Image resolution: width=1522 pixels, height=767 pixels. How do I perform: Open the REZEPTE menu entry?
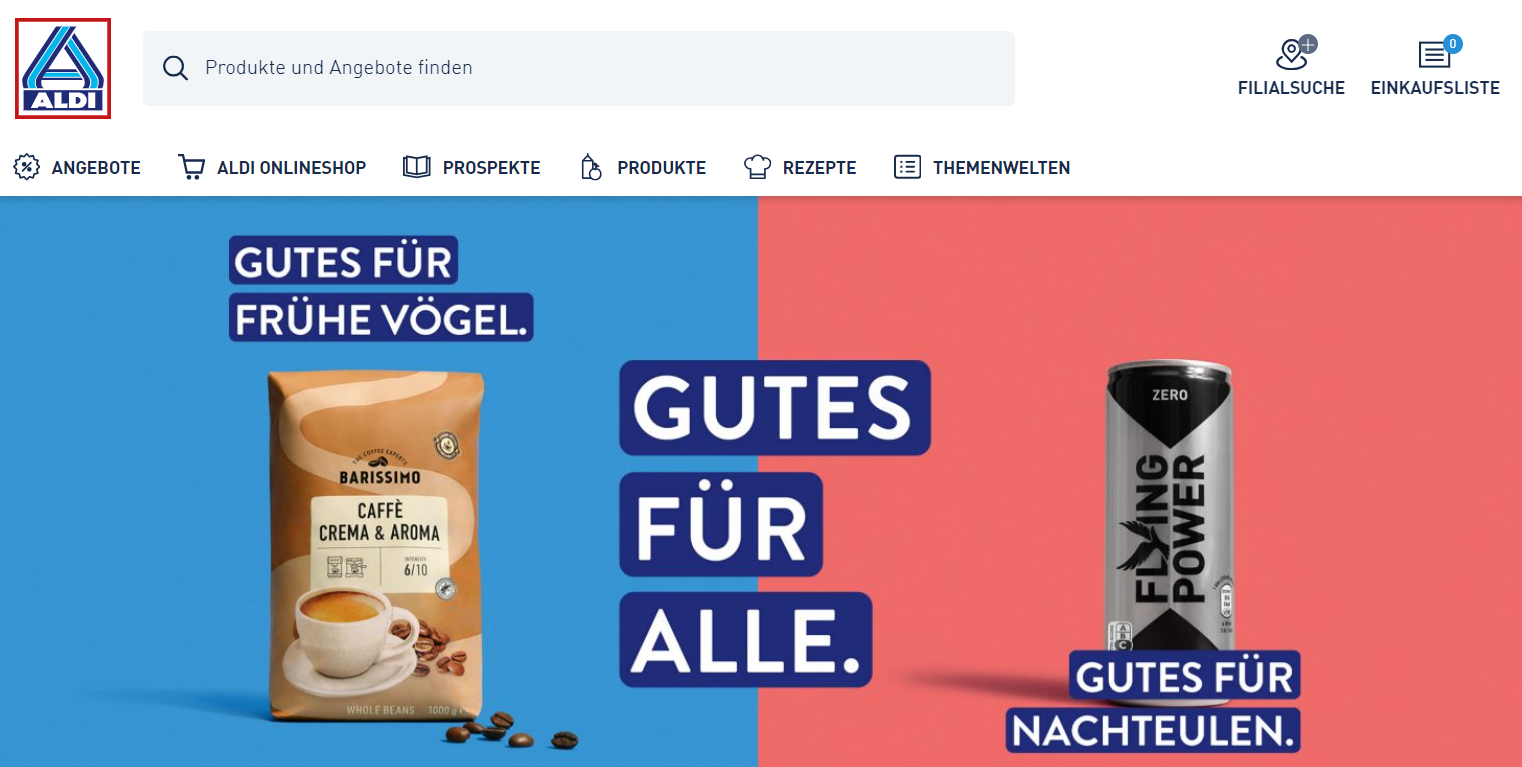point(820,168)
